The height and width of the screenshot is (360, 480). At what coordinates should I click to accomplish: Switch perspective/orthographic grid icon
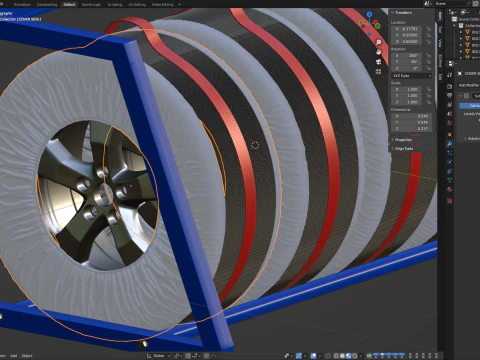pos(378,72)
